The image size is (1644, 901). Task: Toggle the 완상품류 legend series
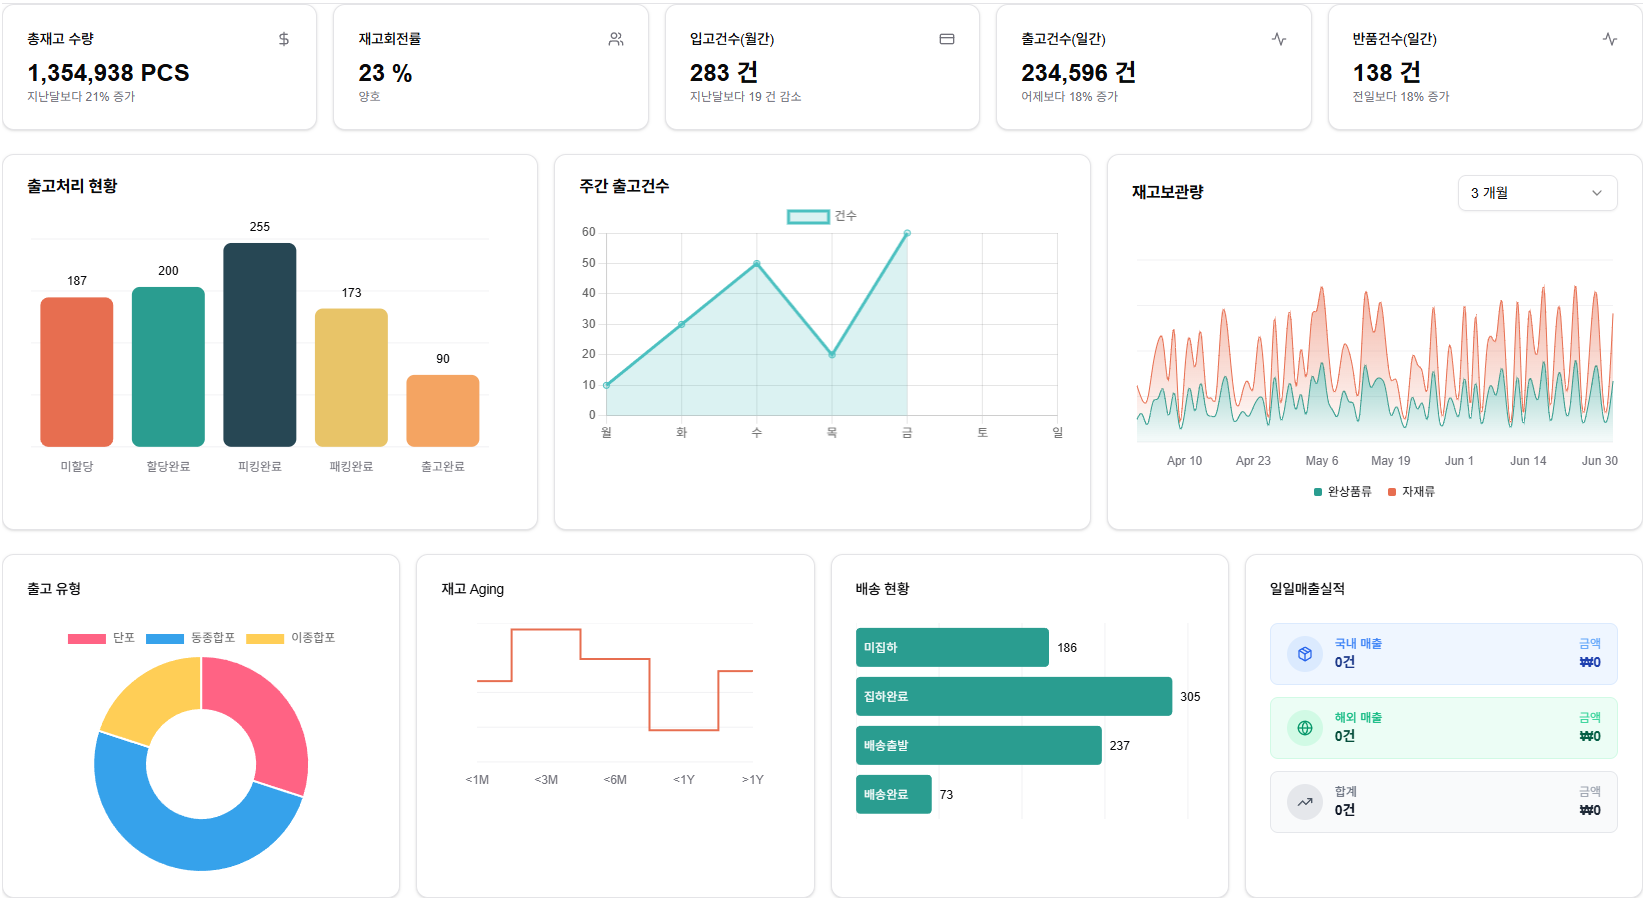1343,492
